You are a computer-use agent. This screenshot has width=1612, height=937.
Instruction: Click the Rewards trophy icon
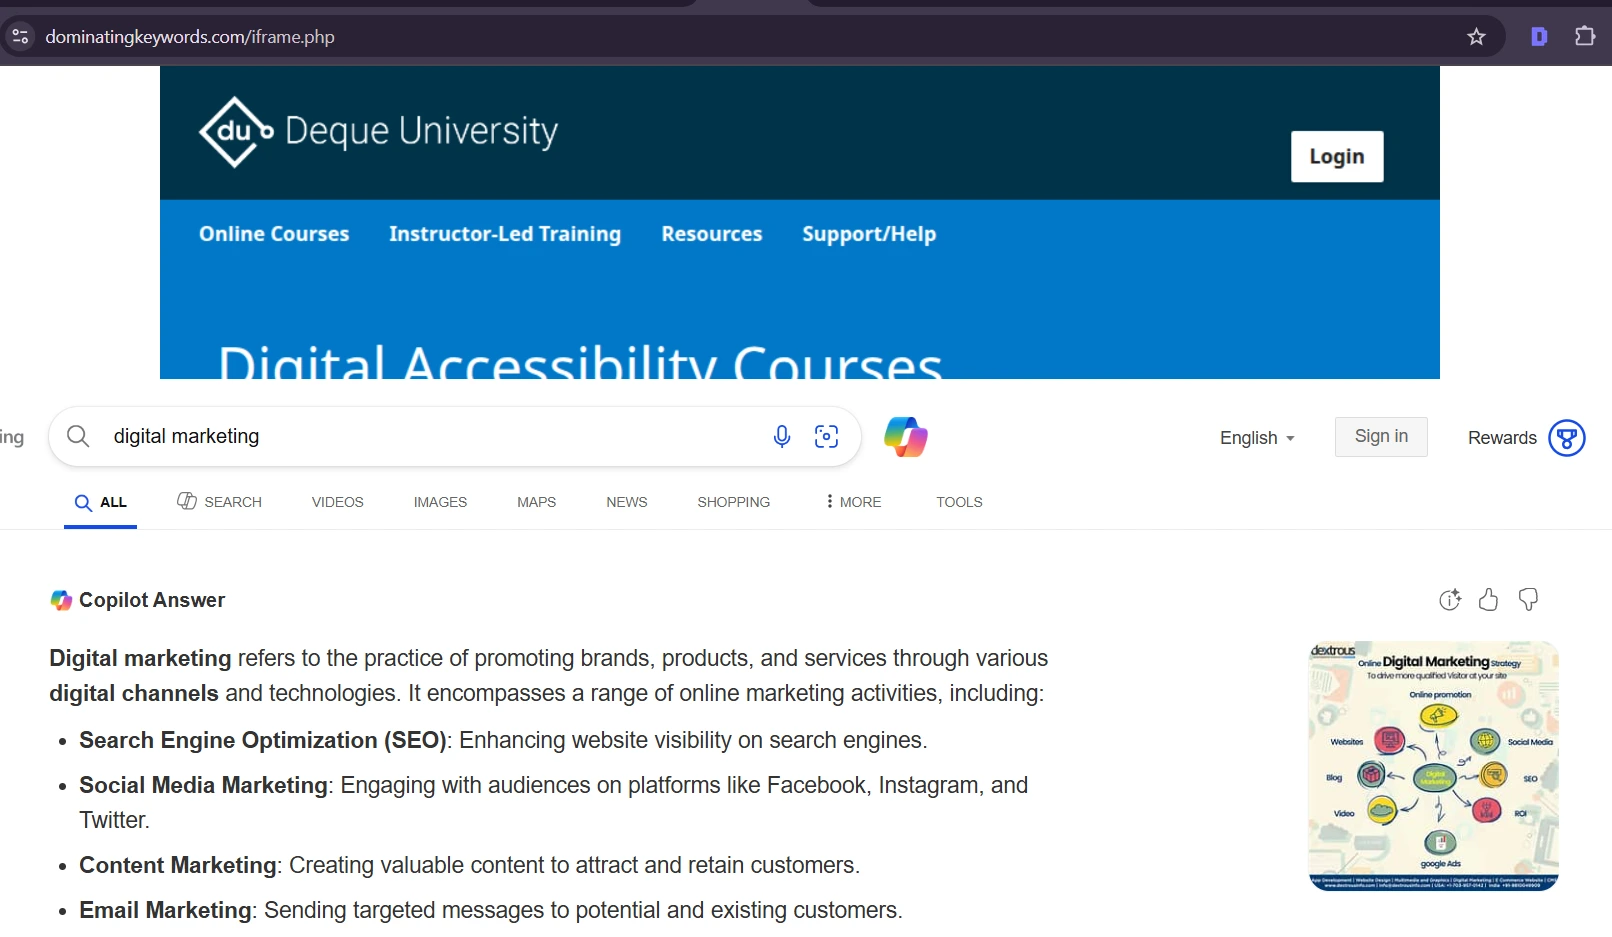[x=1566, y=438]
